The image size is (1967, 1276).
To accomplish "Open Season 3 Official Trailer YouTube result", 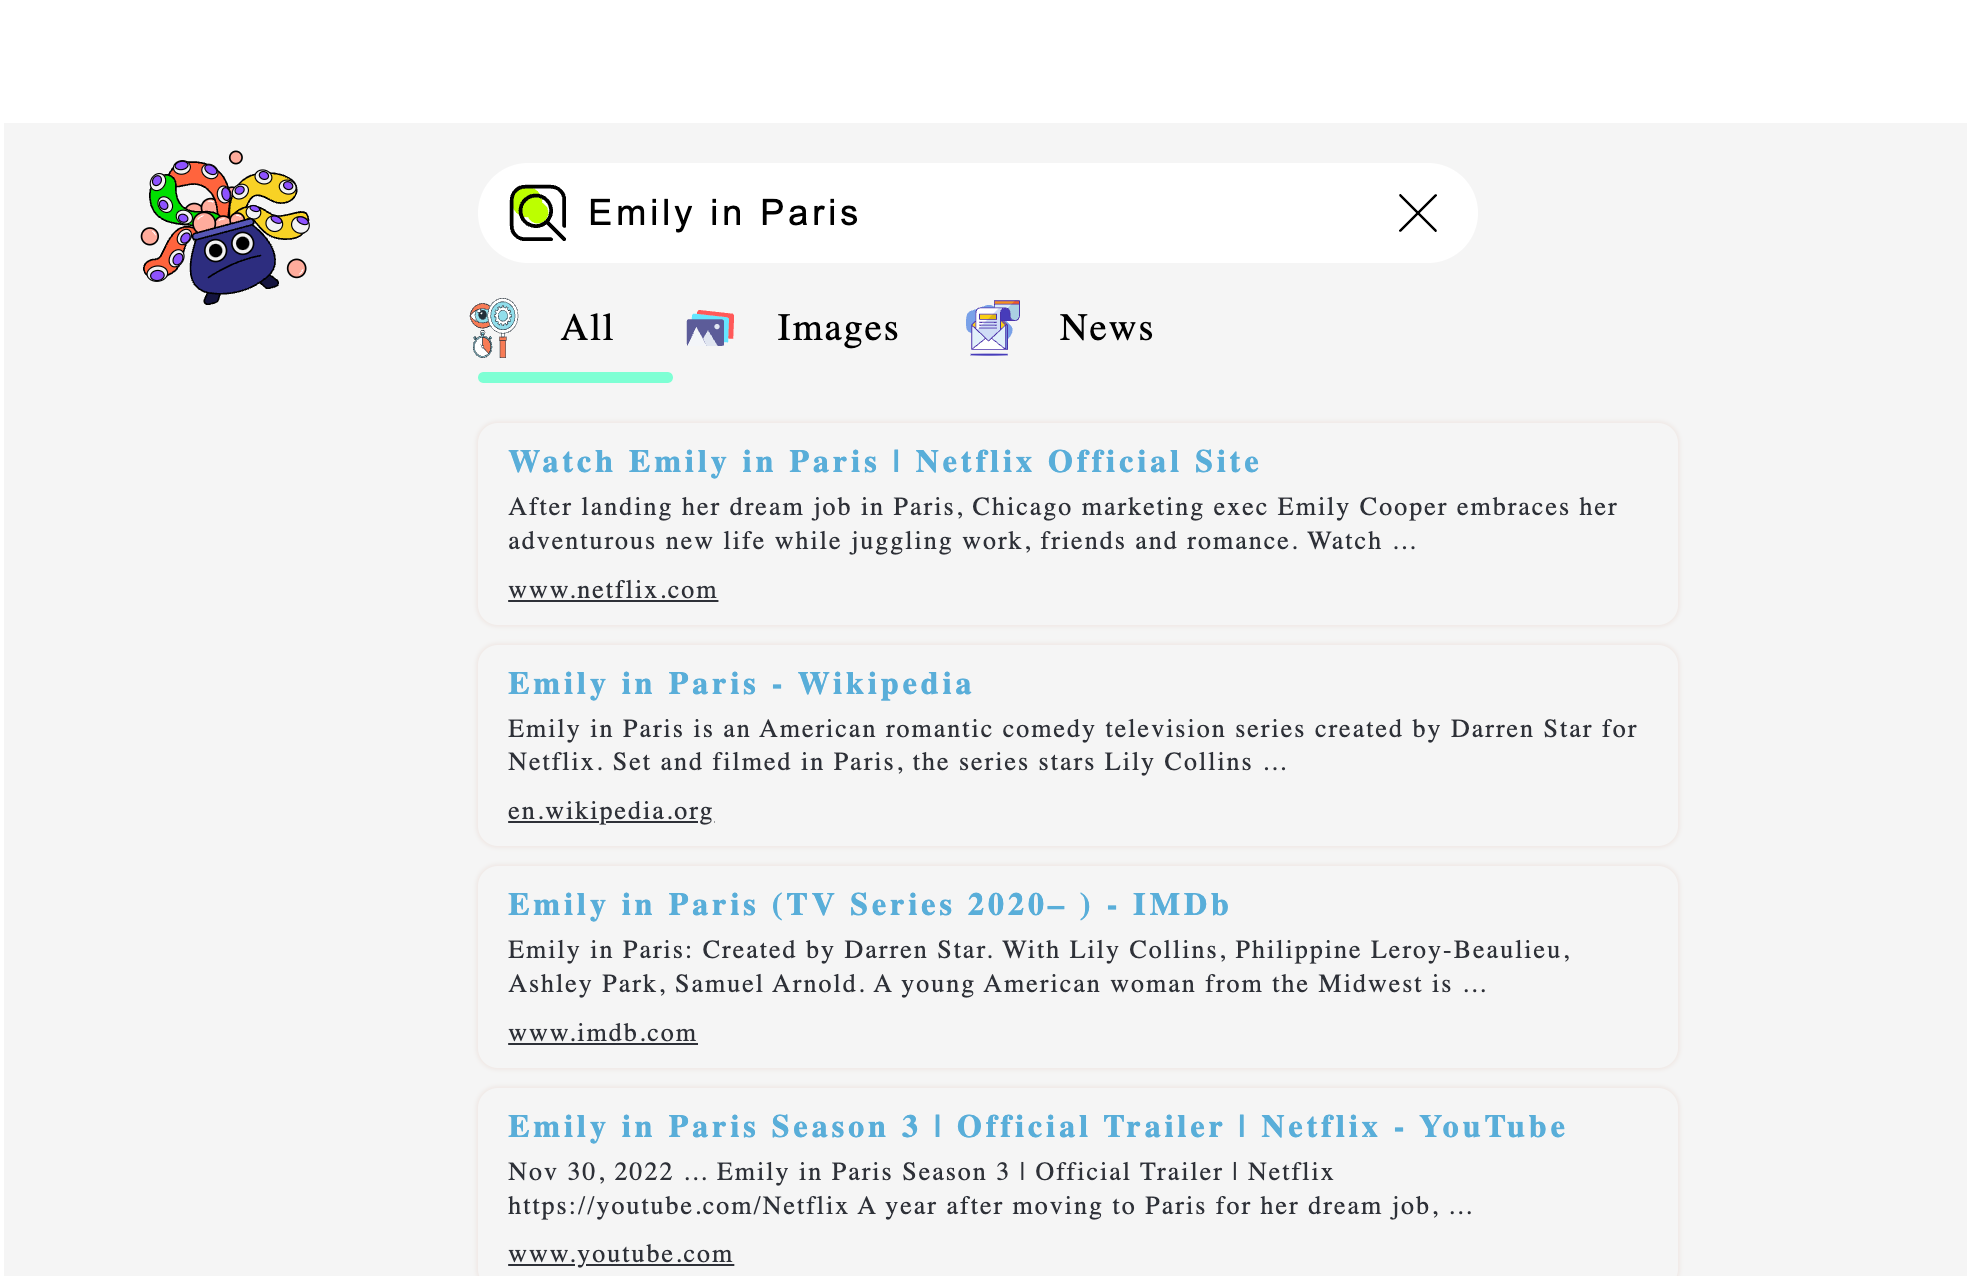I will coord(1036,1127).
